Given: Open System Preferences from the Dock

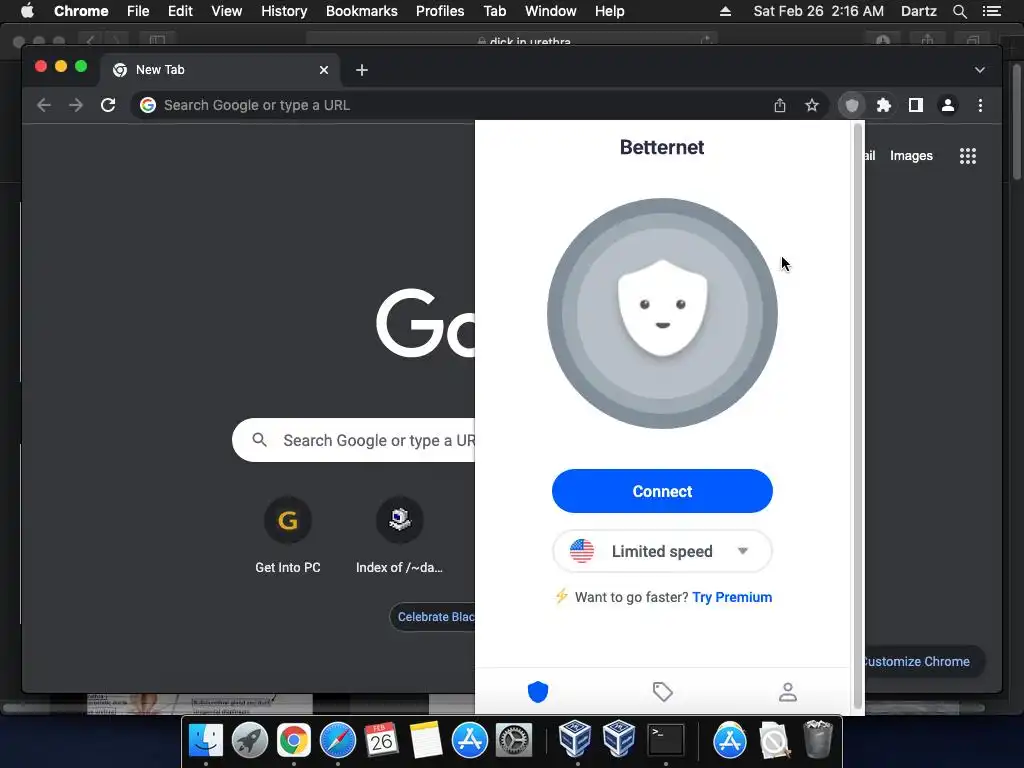Looking at the screenshot, I should pos(514,740).
